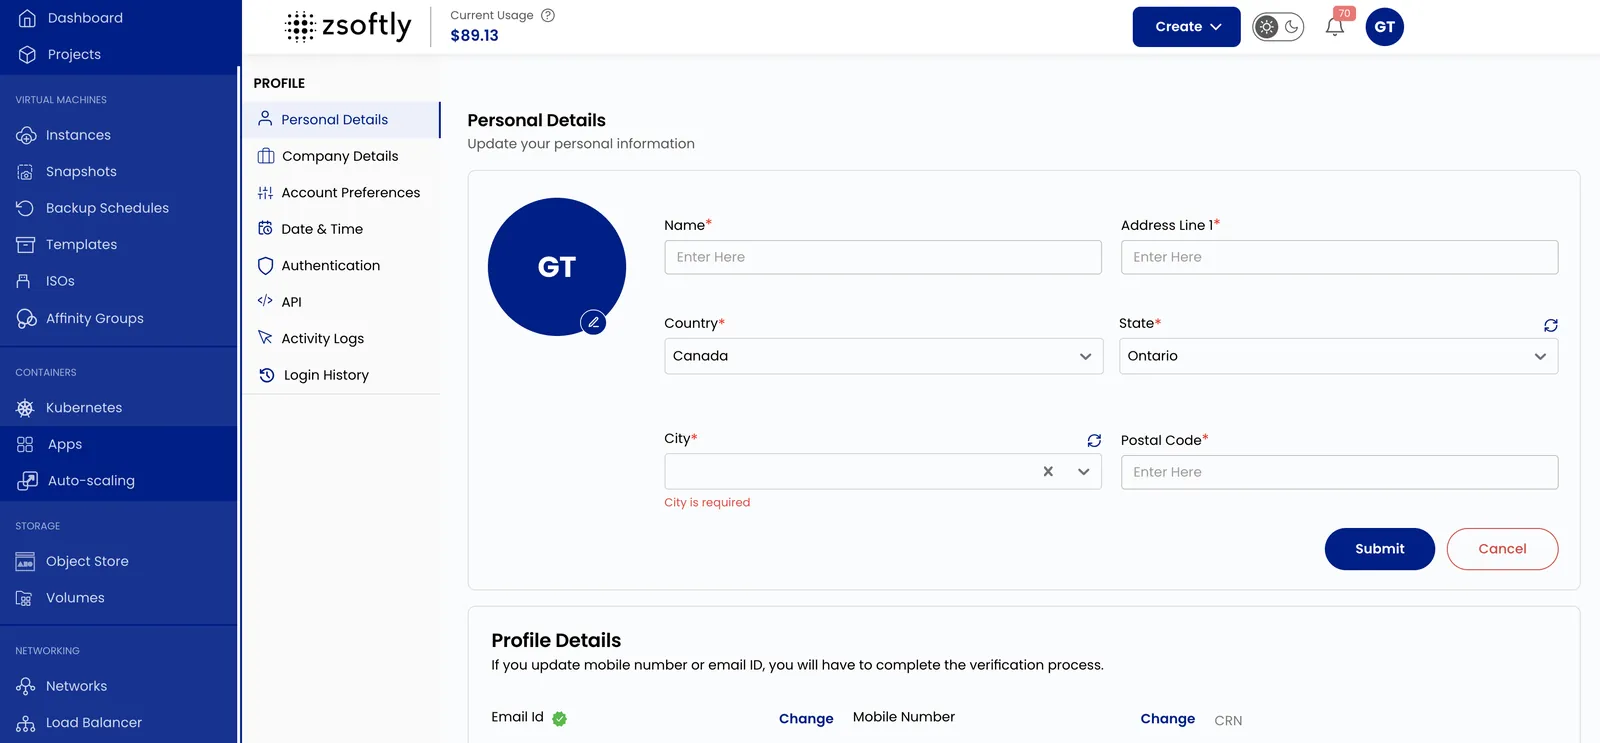Click the Apps grid icon
Viewport: 1600px width, 743px height.
pyautogui.click(x=25, y=444)
